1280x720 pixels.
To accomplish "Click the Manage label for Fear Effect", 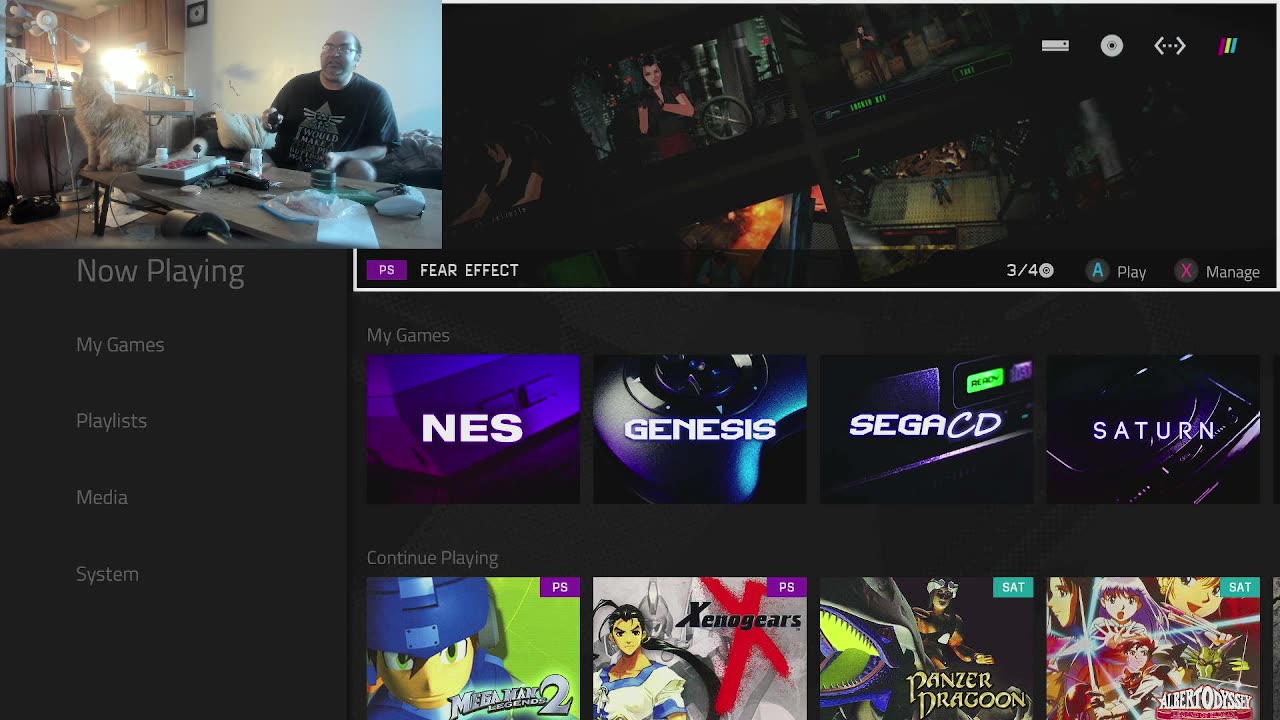I will 1232,272.
